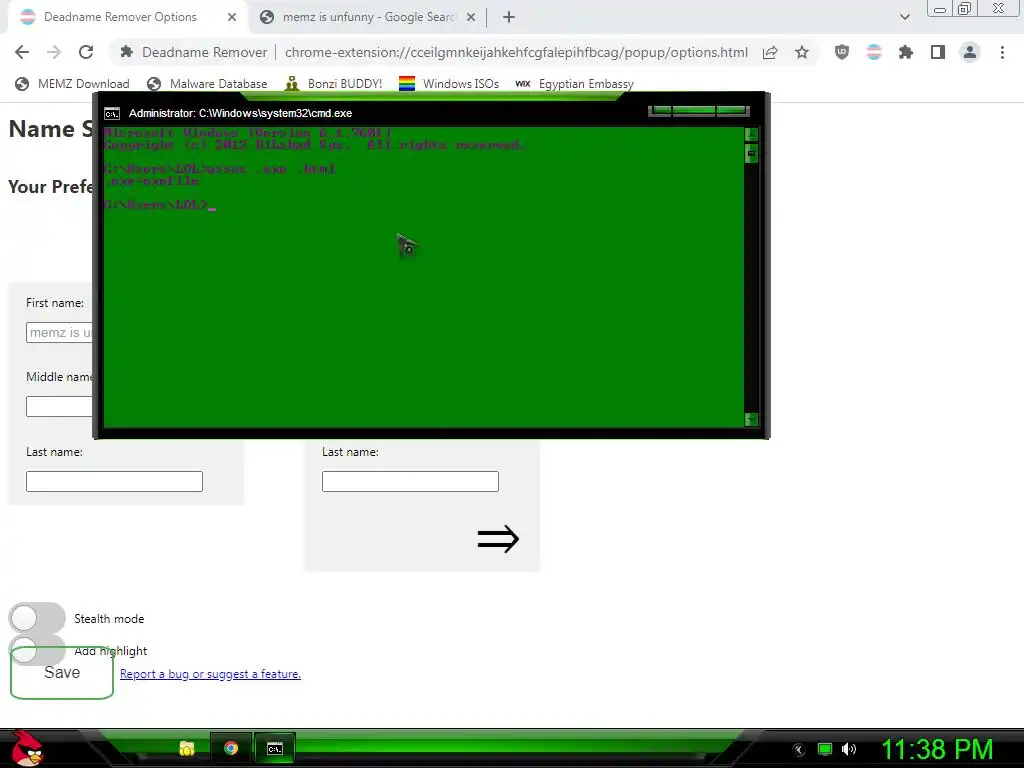Open the uBlock shield extension icon
Image resolution: width=1024 pixels, height=768 pixels.
(842, 52)
